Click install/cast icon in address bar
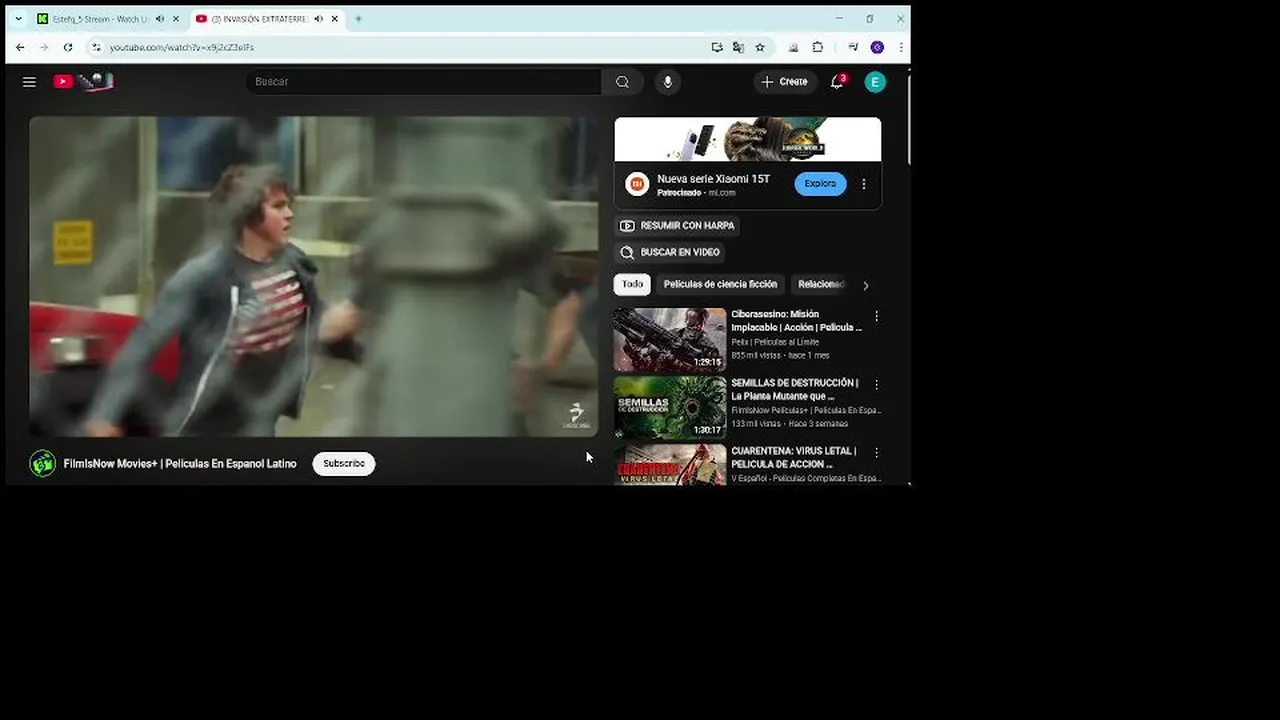The height and width of the screenshot is (720, 1280). point(717,47)
